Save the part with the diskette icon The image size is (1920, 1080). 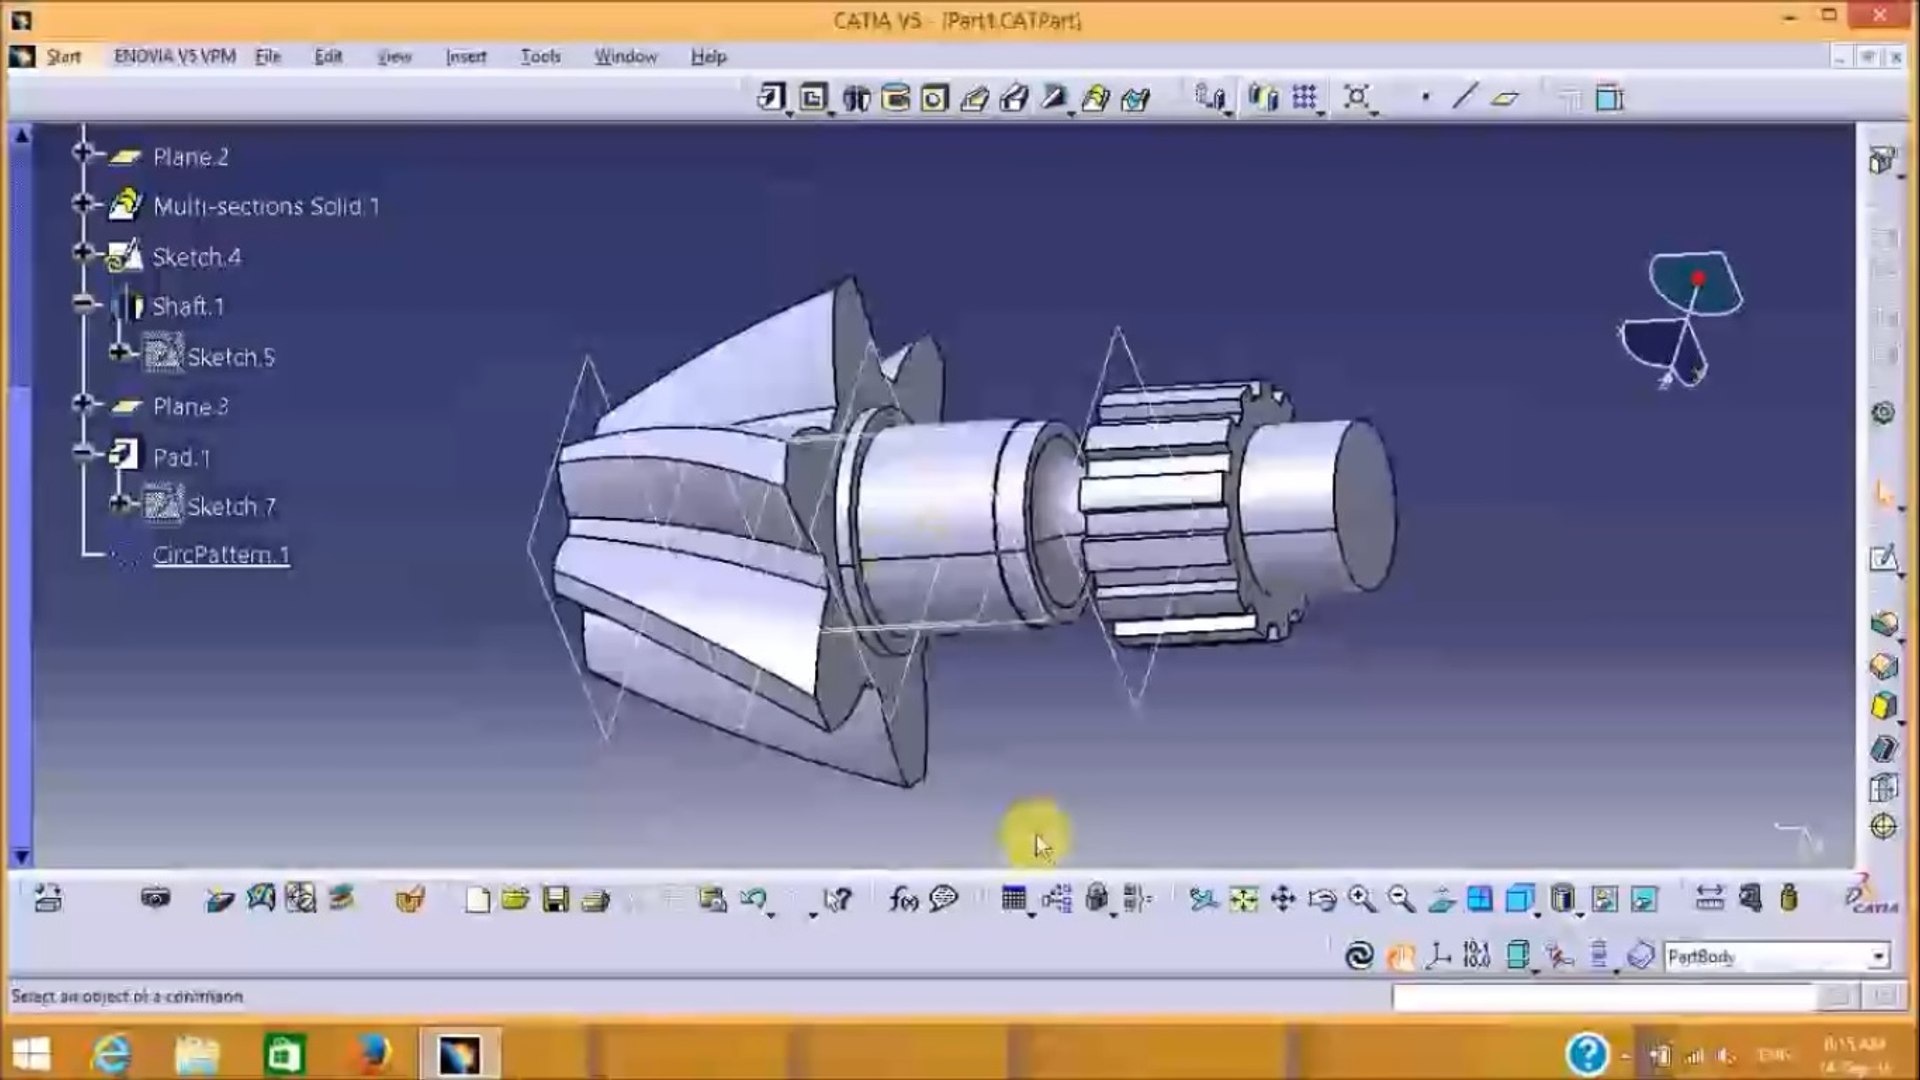tap(556, 900)
